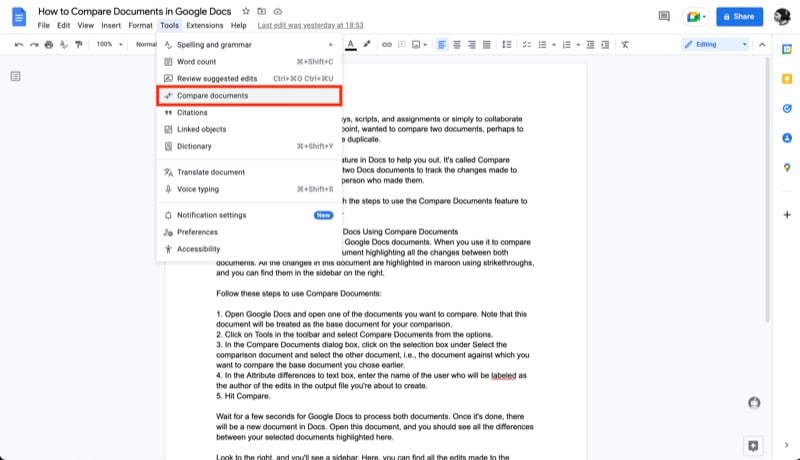This screenshot has width=800, height=460.
Task: Open the Help menu
Action: [x=238, y=25]
